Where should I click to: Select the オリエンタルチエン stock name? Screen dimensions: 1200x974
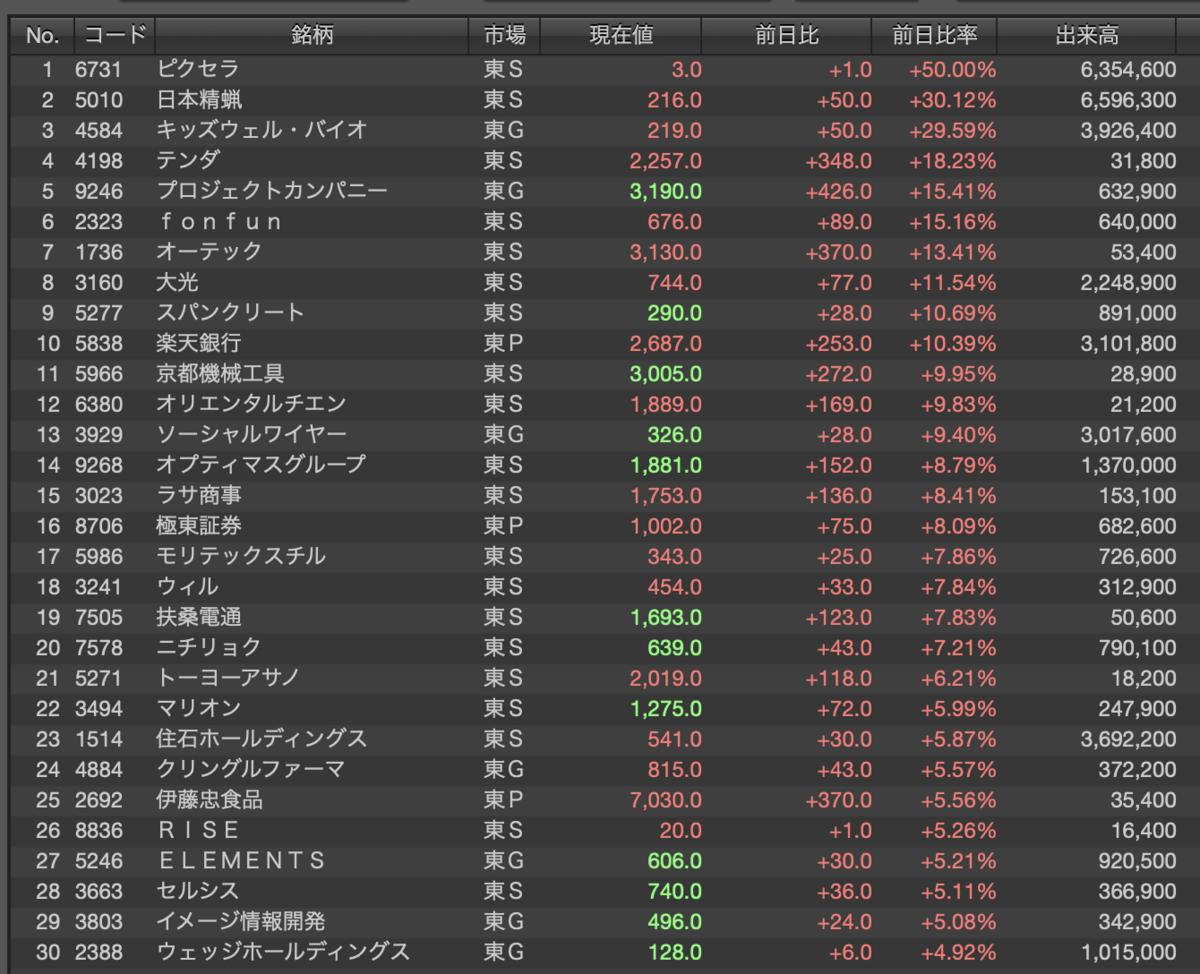[x=251, y=404]
